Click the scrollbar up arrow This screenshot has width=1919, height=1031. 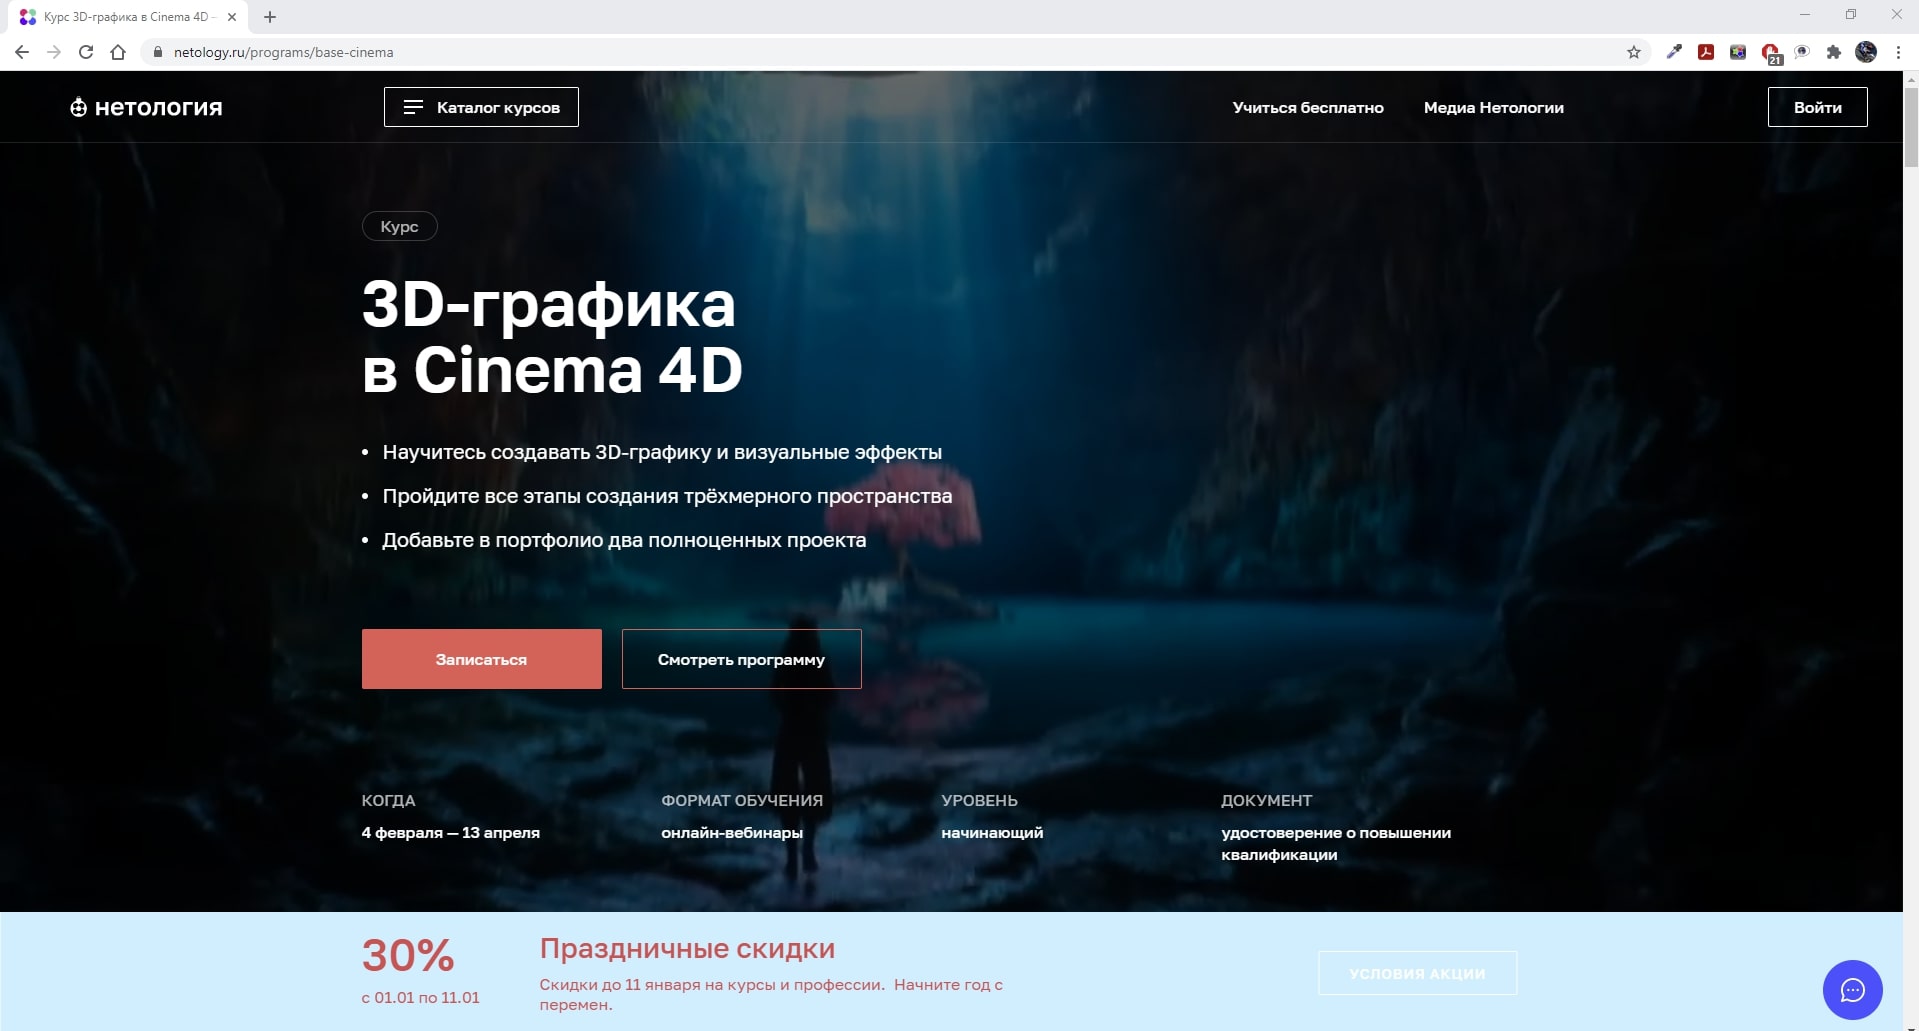(x=1910, y=78)
